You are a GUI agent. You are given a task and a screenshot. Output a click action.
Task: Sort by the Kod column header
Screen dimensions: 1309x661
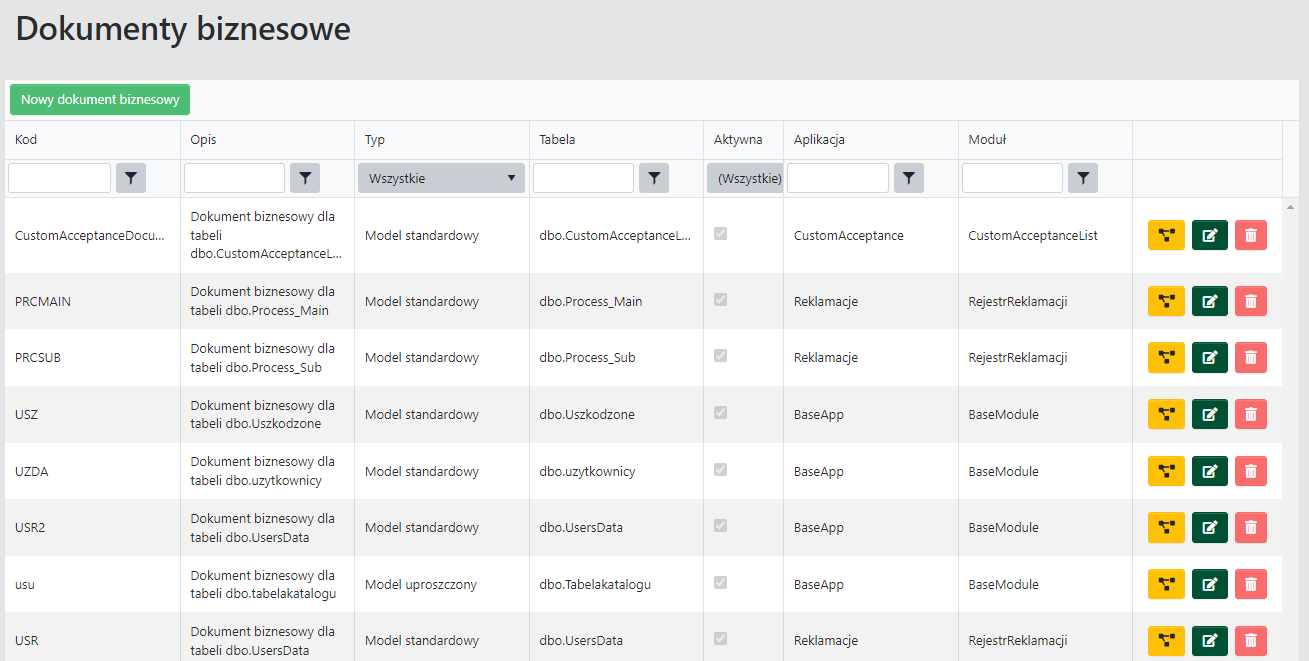point(27,139)
